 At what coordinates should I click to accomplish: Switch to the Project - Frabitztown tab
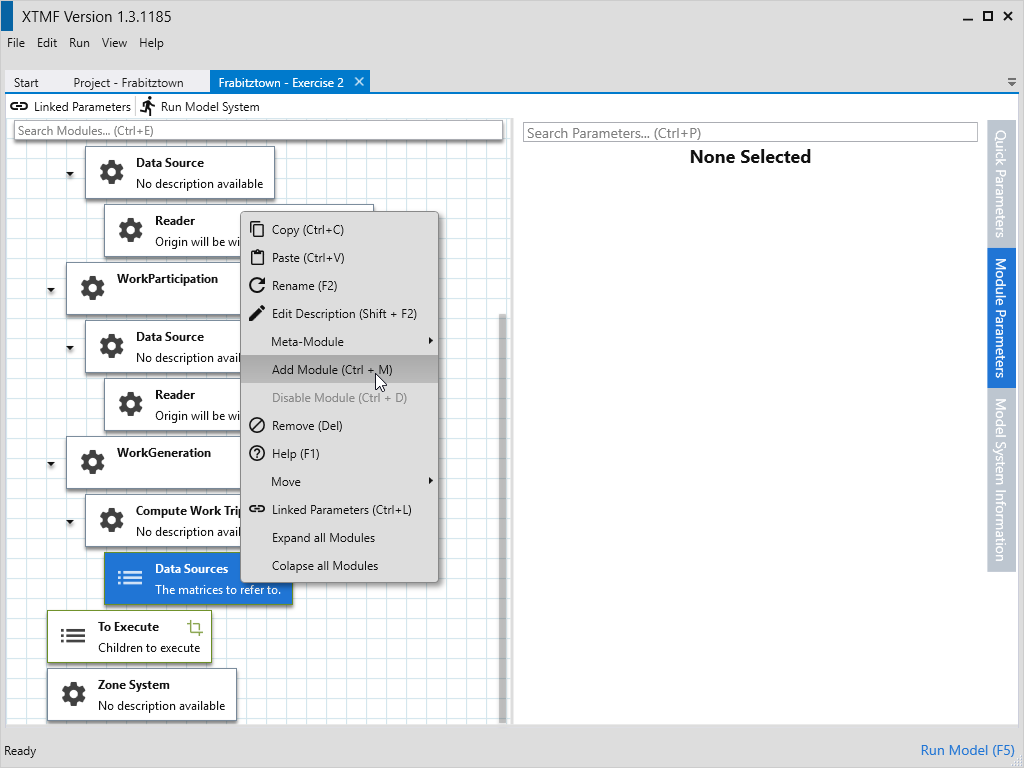[121, 83]
